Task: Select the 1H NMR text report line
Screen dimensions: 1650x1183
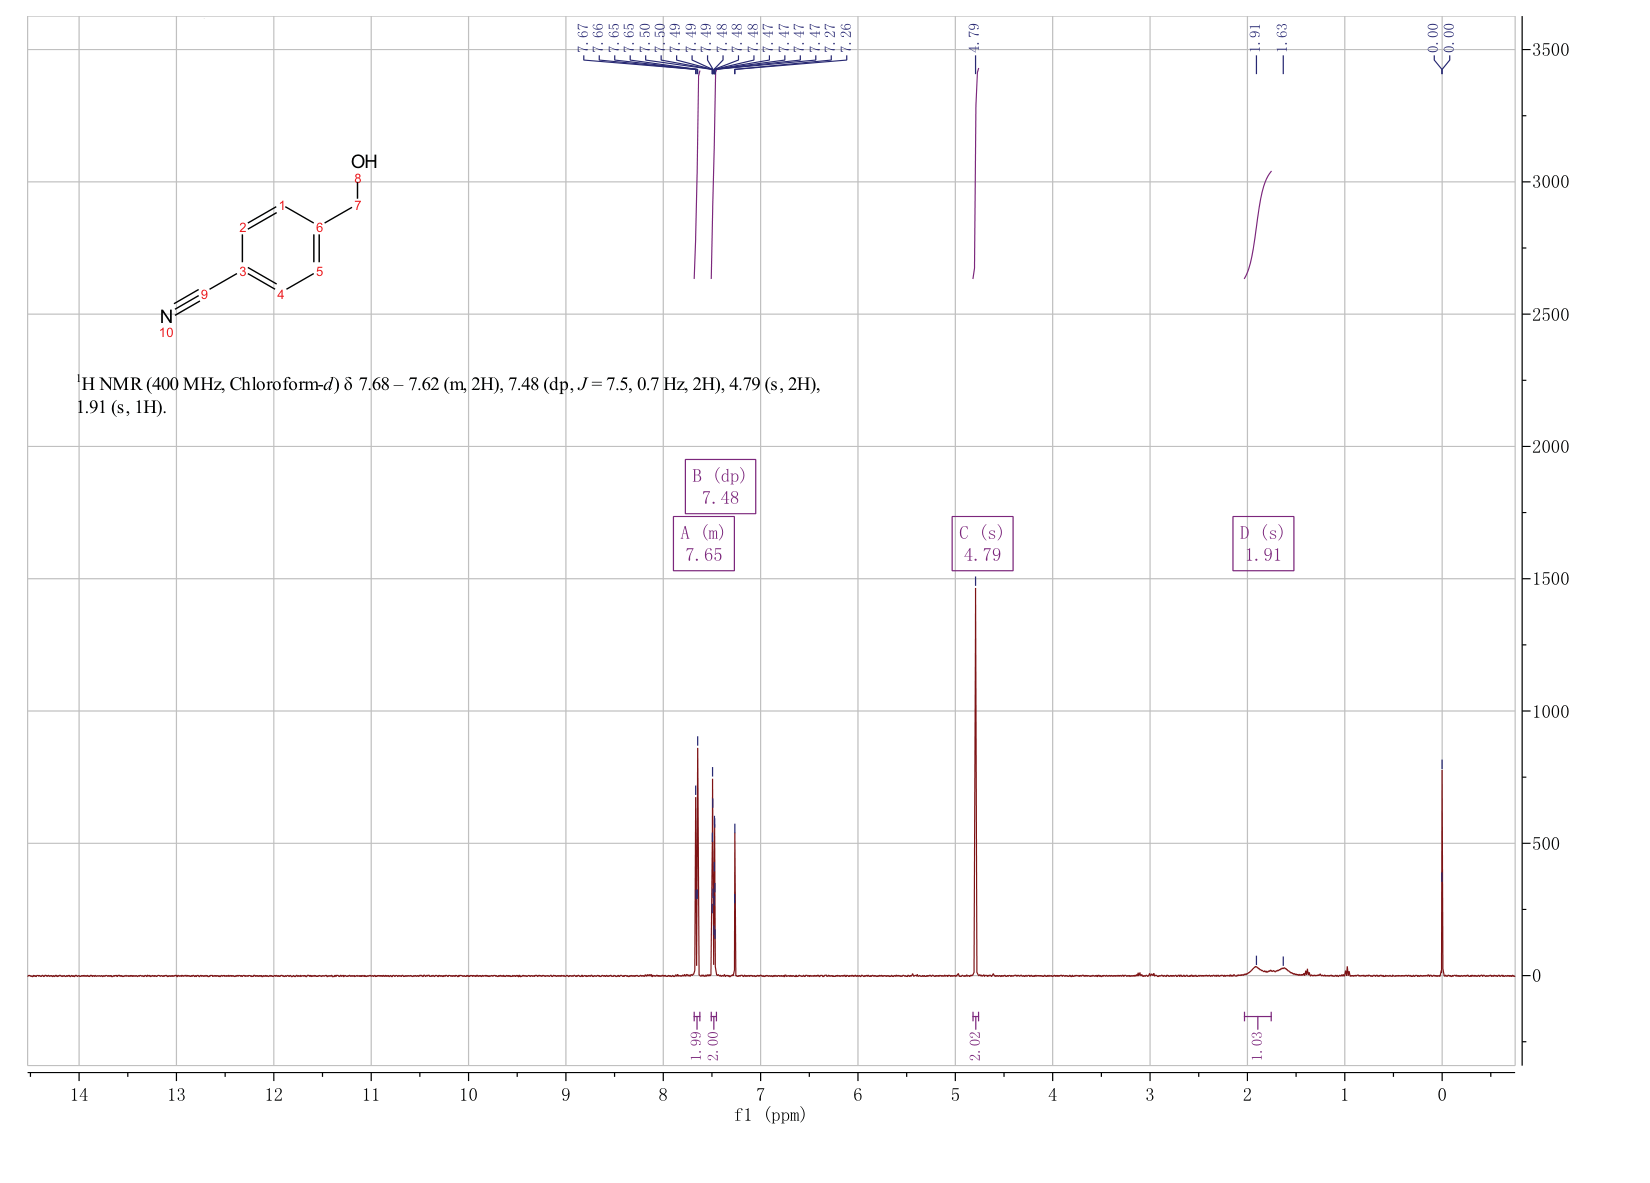Action: coord(449,396)
